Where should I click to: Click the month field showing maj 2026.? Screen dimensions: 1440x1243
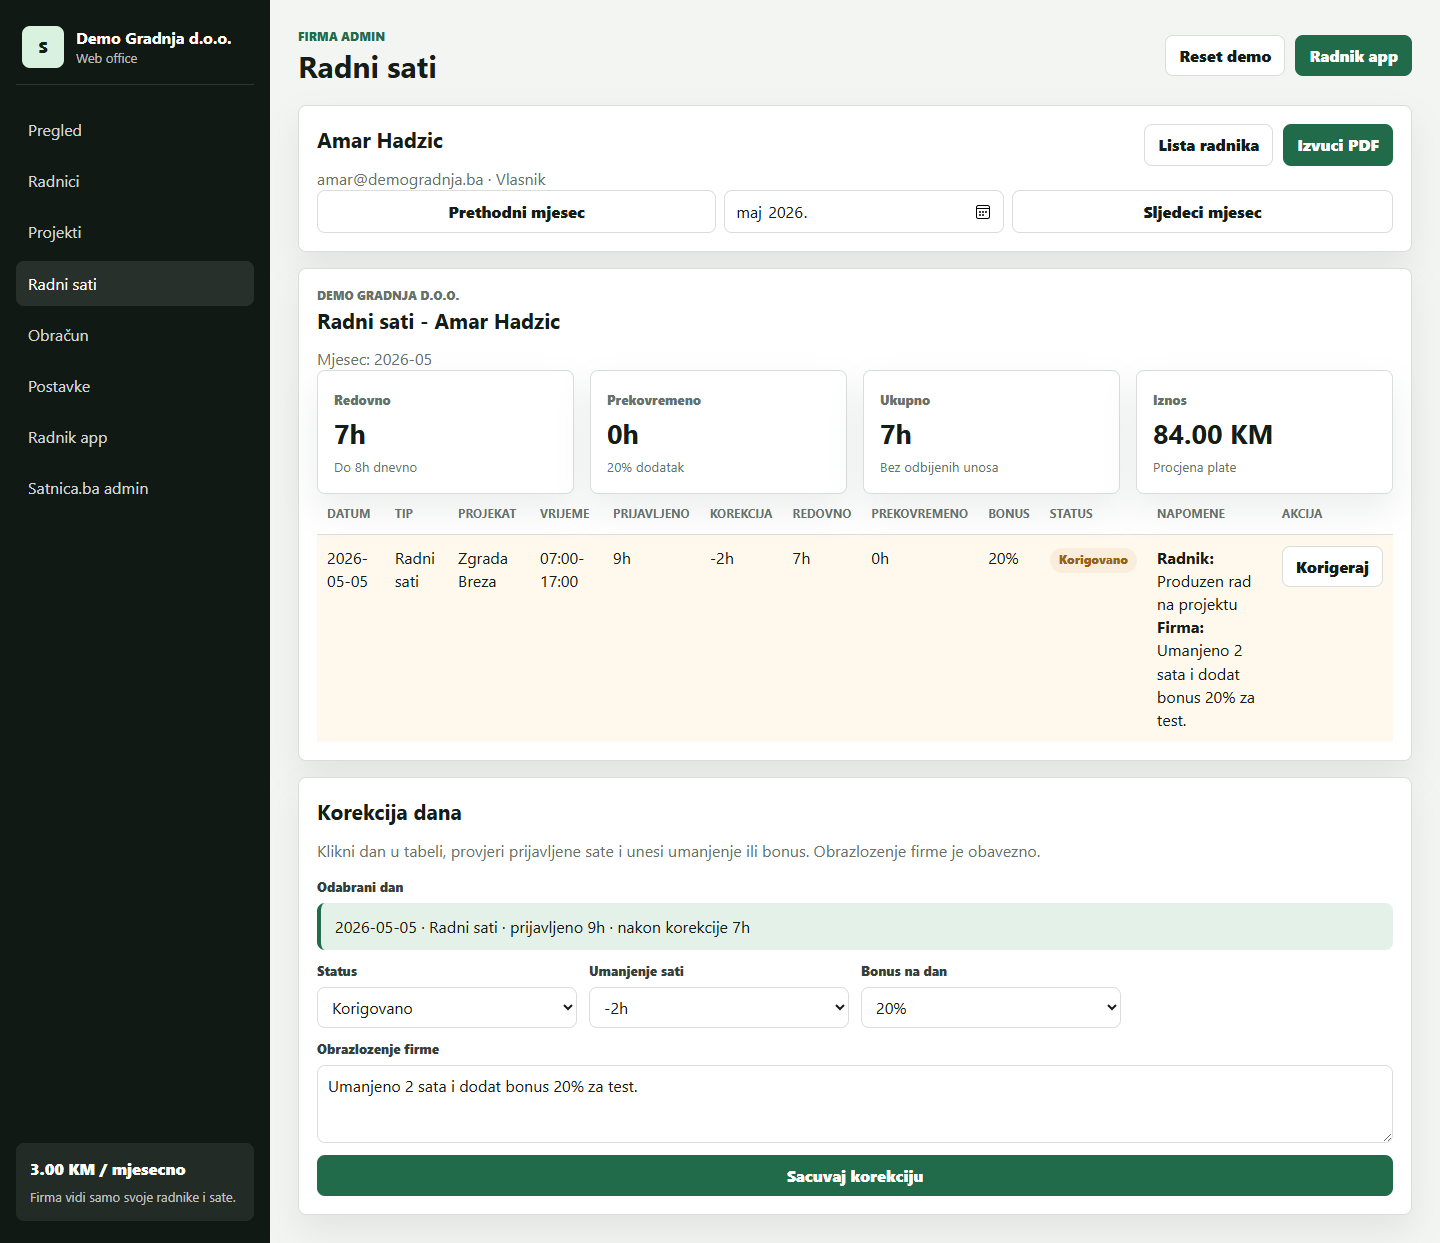(x=864, y=212)
